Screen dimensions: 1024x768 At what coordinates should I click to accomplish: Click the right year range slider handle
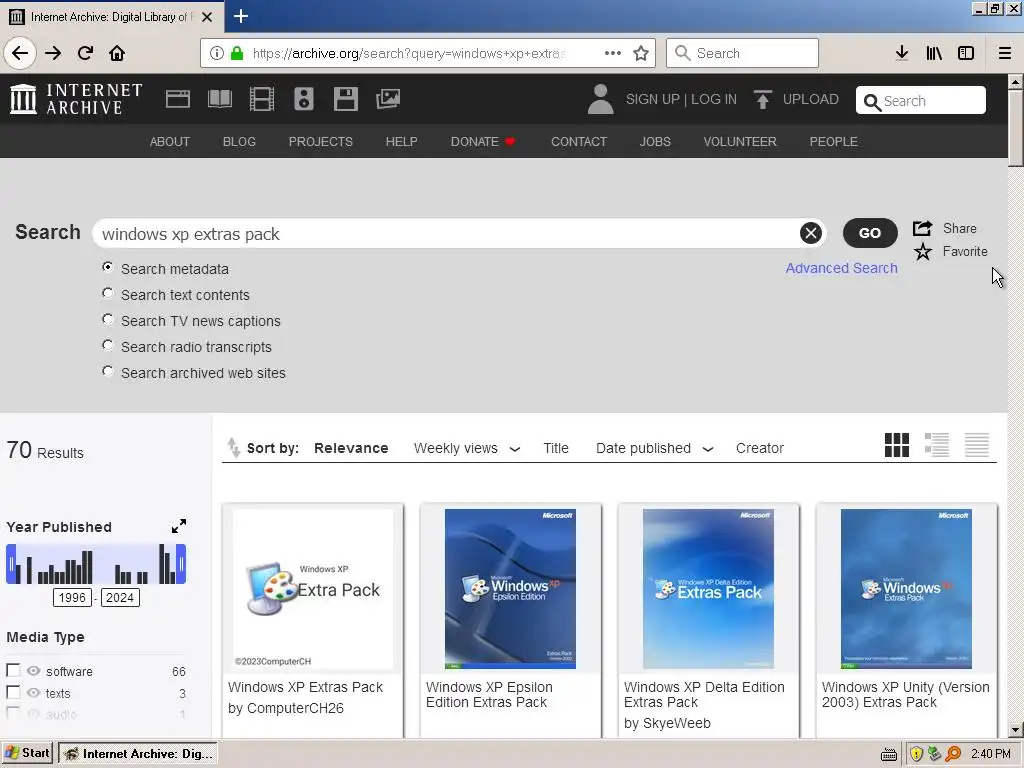tap(181, 564)
